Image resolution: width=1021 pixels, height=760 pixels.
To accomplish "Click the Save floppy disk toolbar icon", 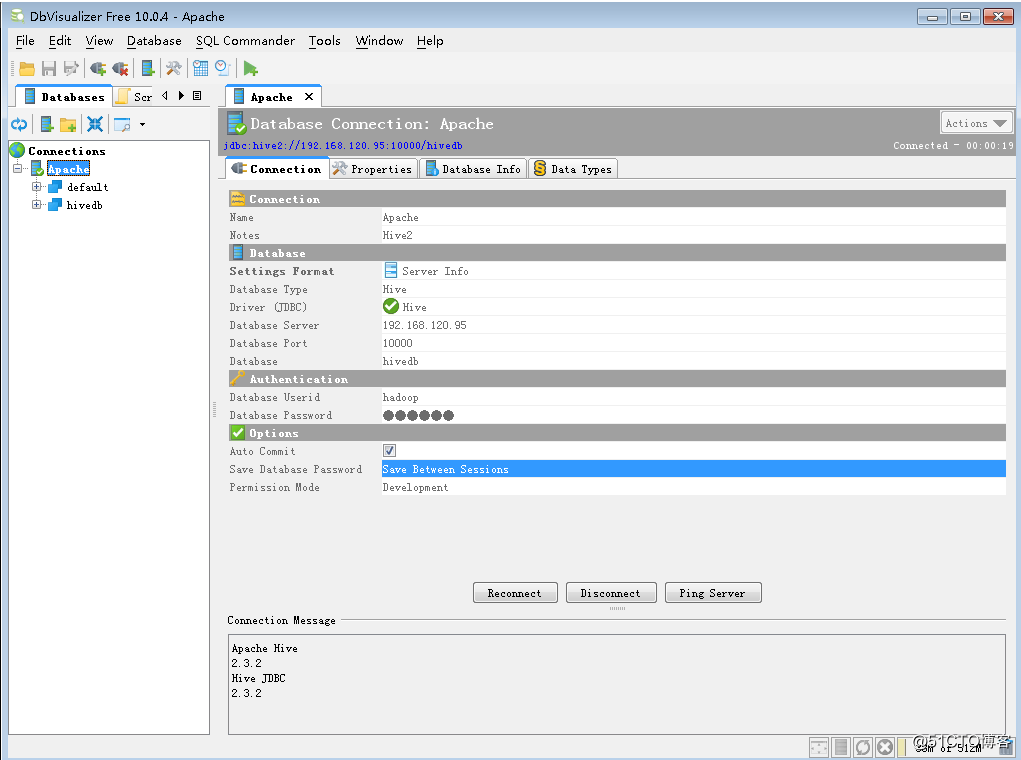I will click(49, 68).
